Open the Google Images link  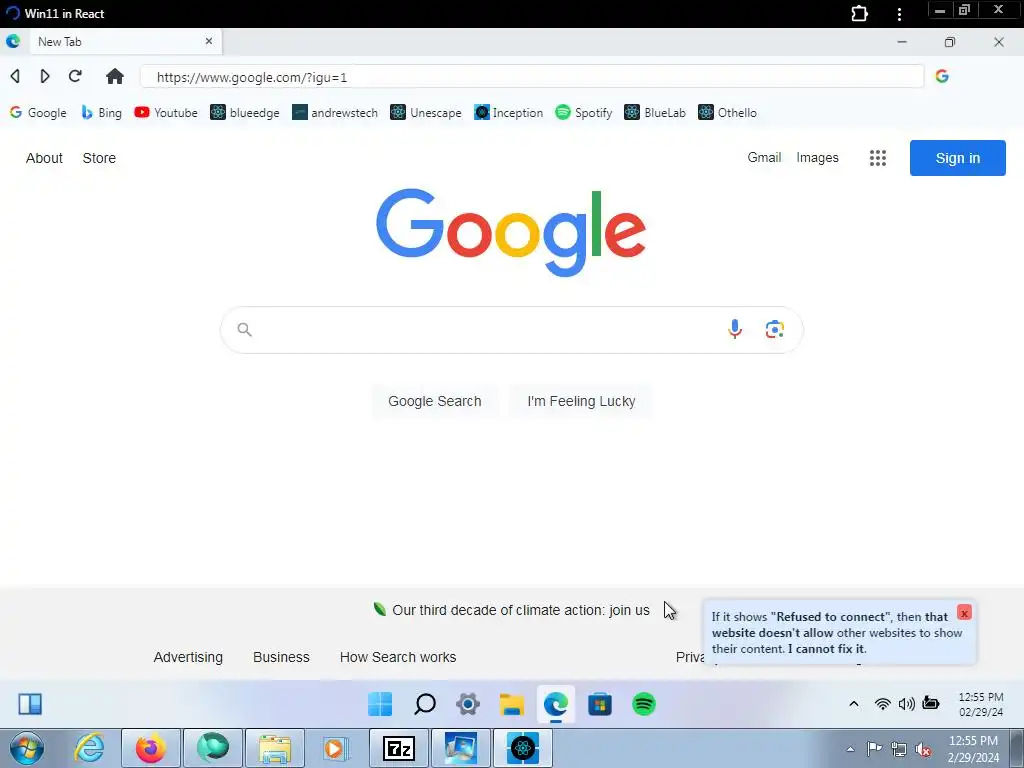(x=817, y=157)
